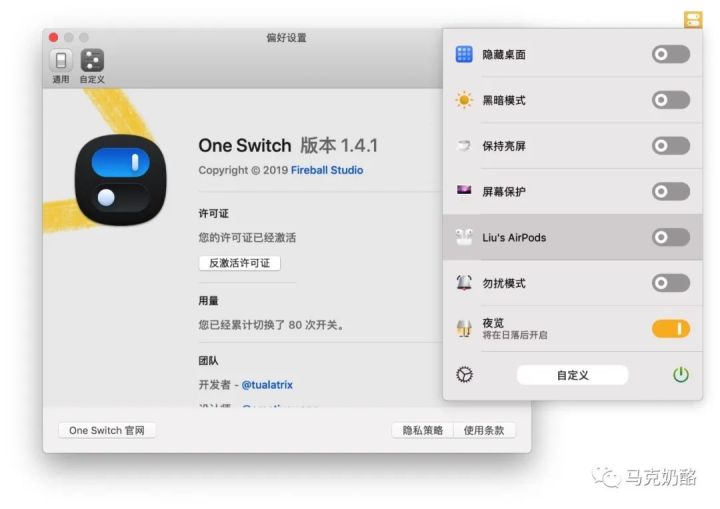720x509 pixels.
Task: Switch to the 通用 preferences tab
Action: (x=61, y=66)
